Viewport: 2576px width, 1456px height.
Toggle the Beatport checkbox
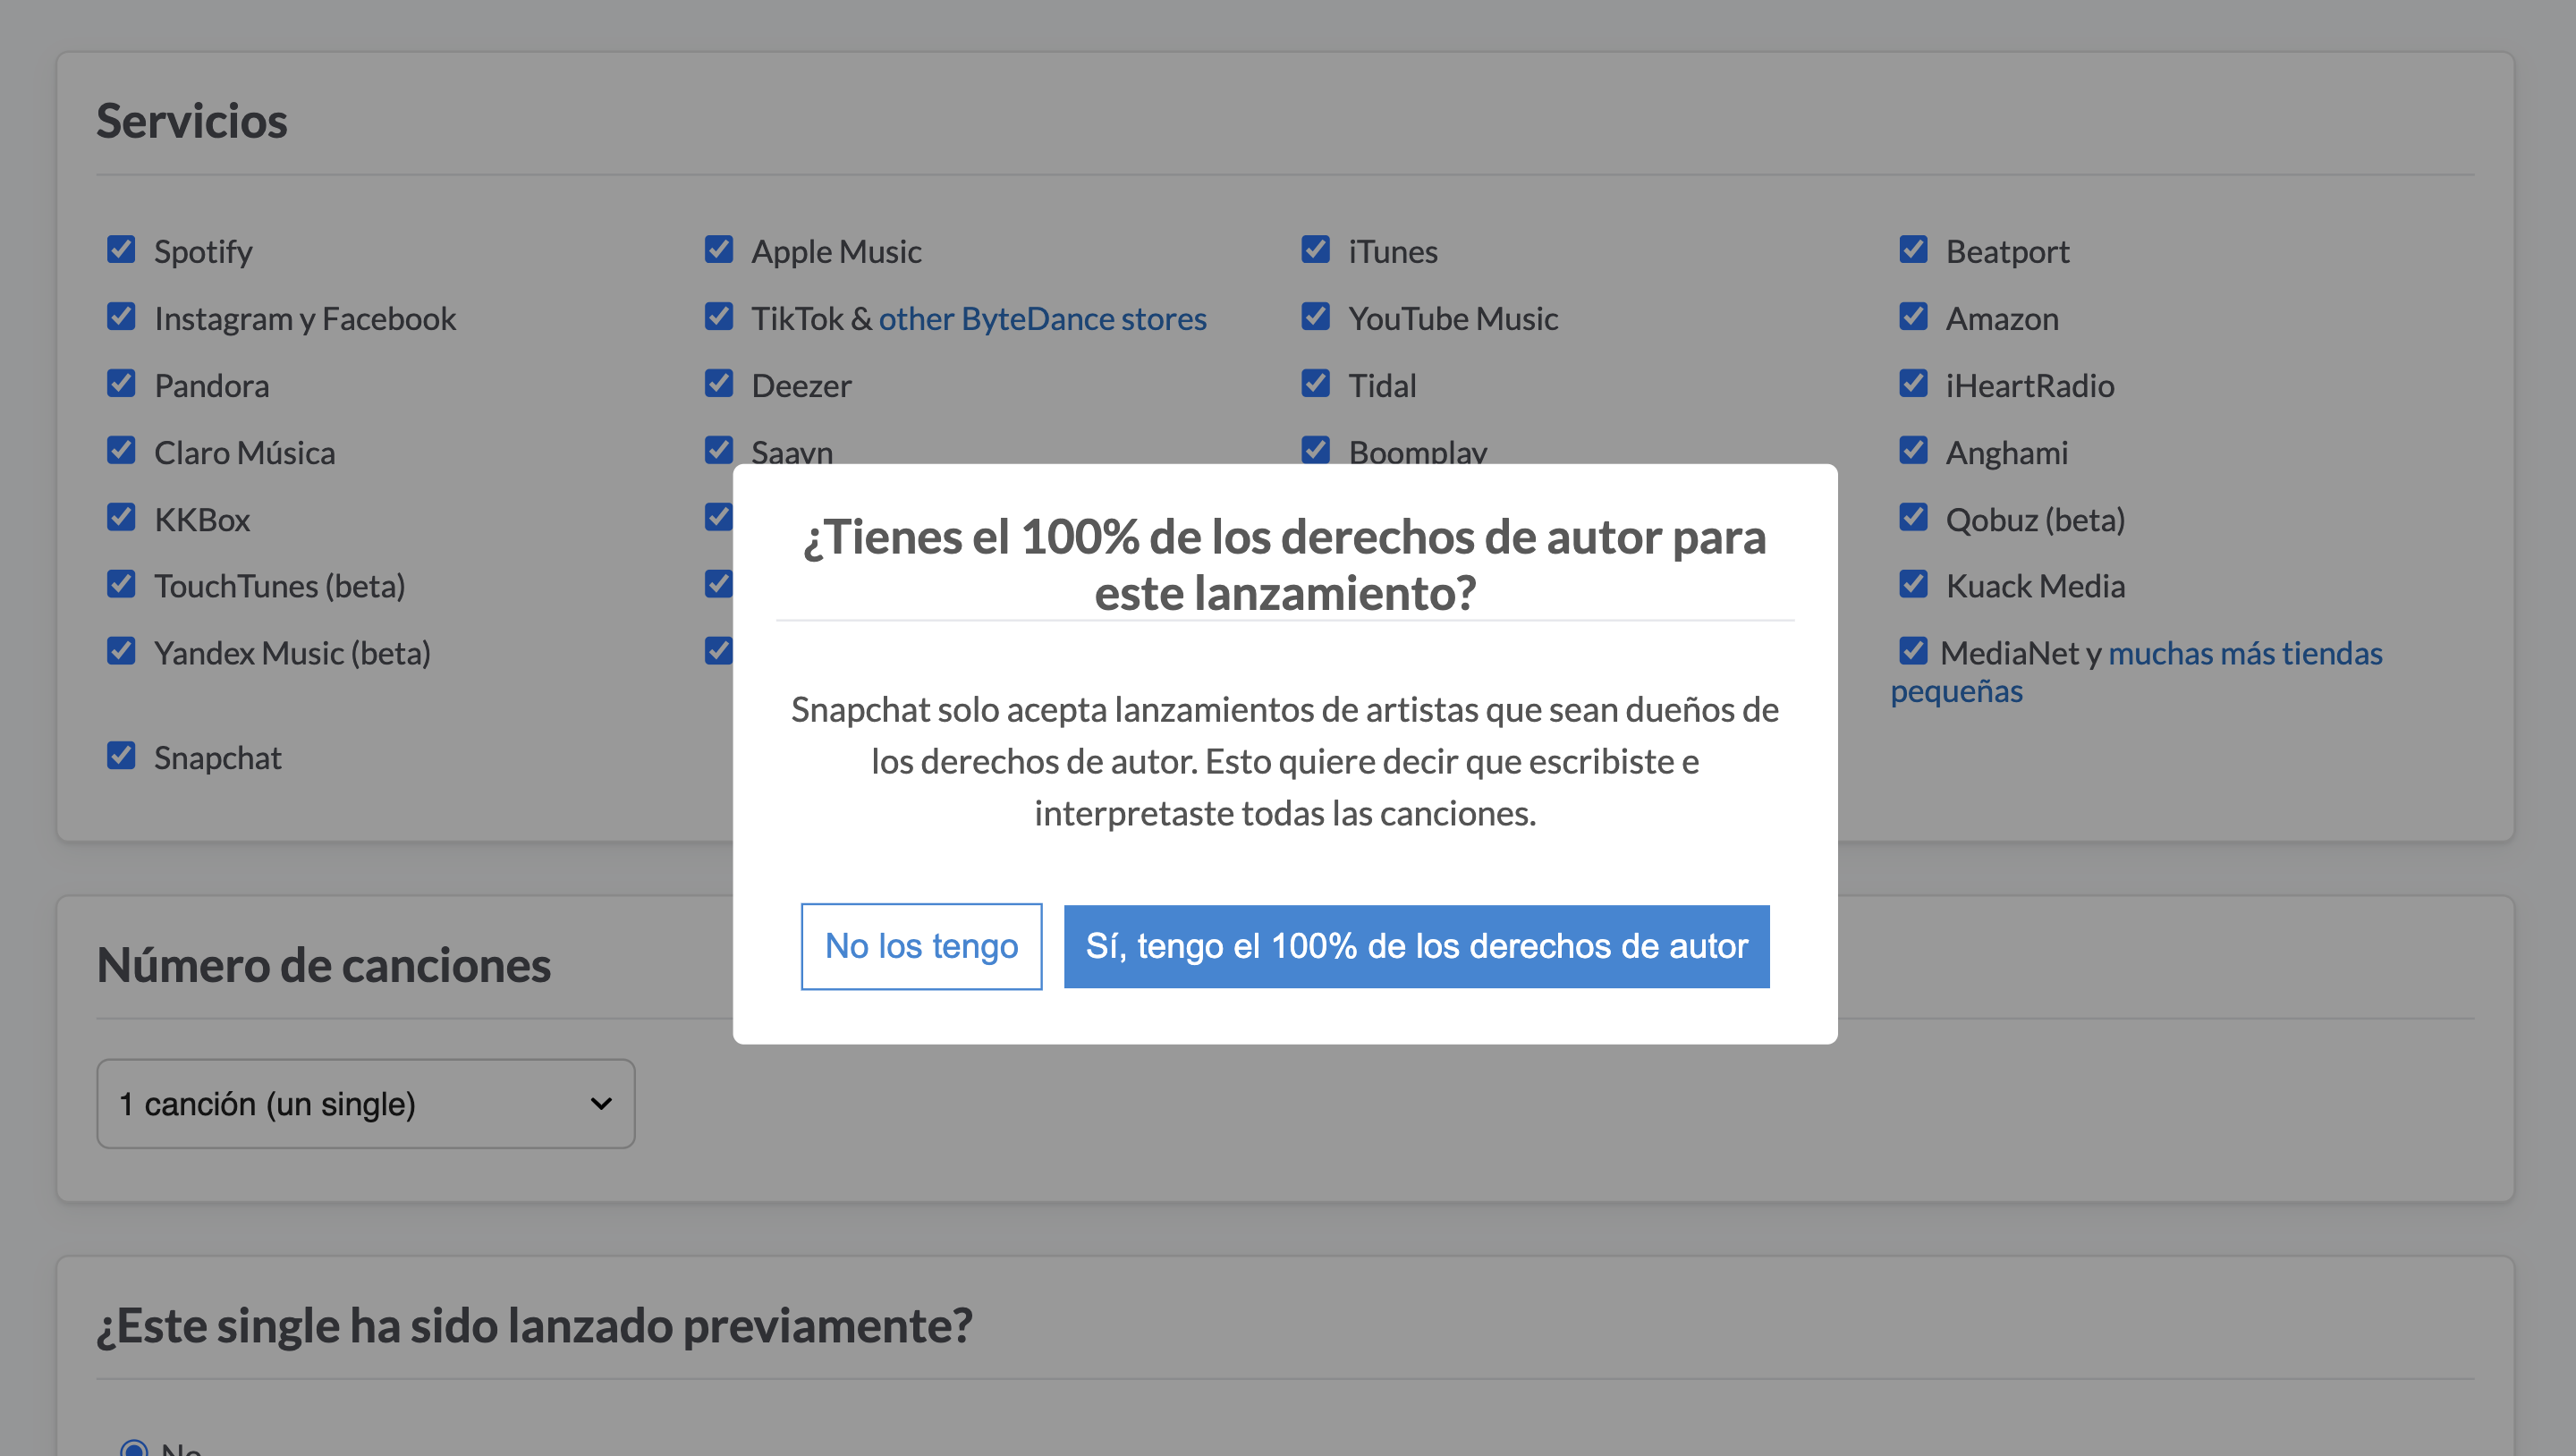click(1913, 249)
